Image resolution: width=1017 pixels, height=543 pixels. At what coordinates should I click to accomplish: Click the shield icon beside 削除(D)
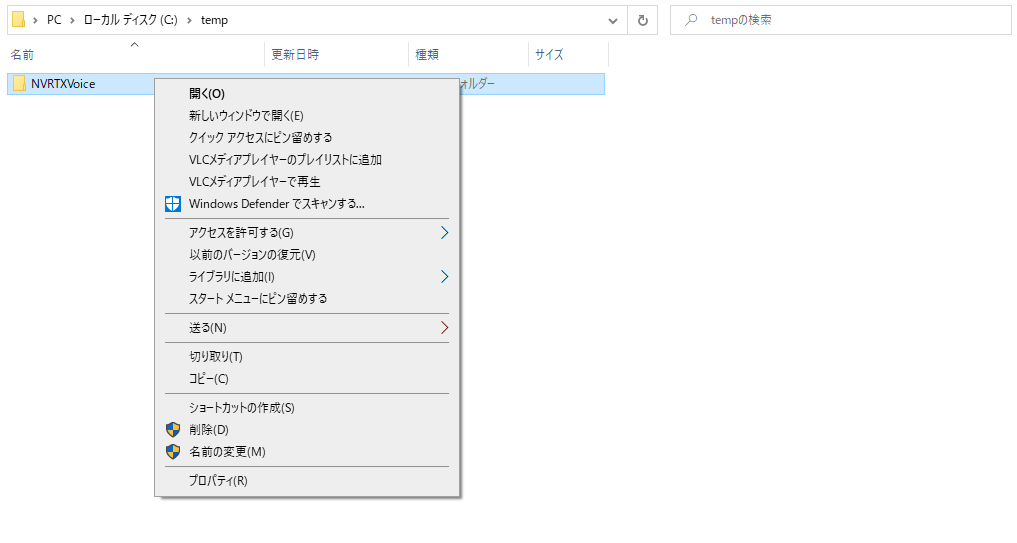point(173,429)
